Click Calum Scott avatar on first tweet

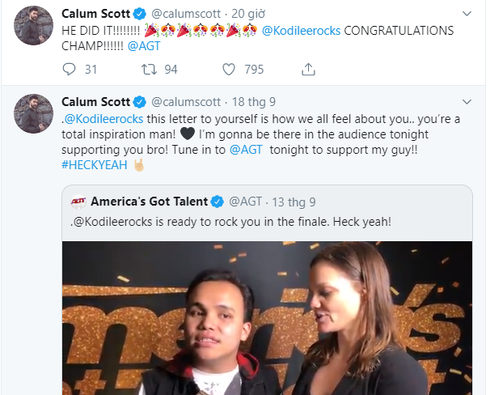click(x=33, y=25)
